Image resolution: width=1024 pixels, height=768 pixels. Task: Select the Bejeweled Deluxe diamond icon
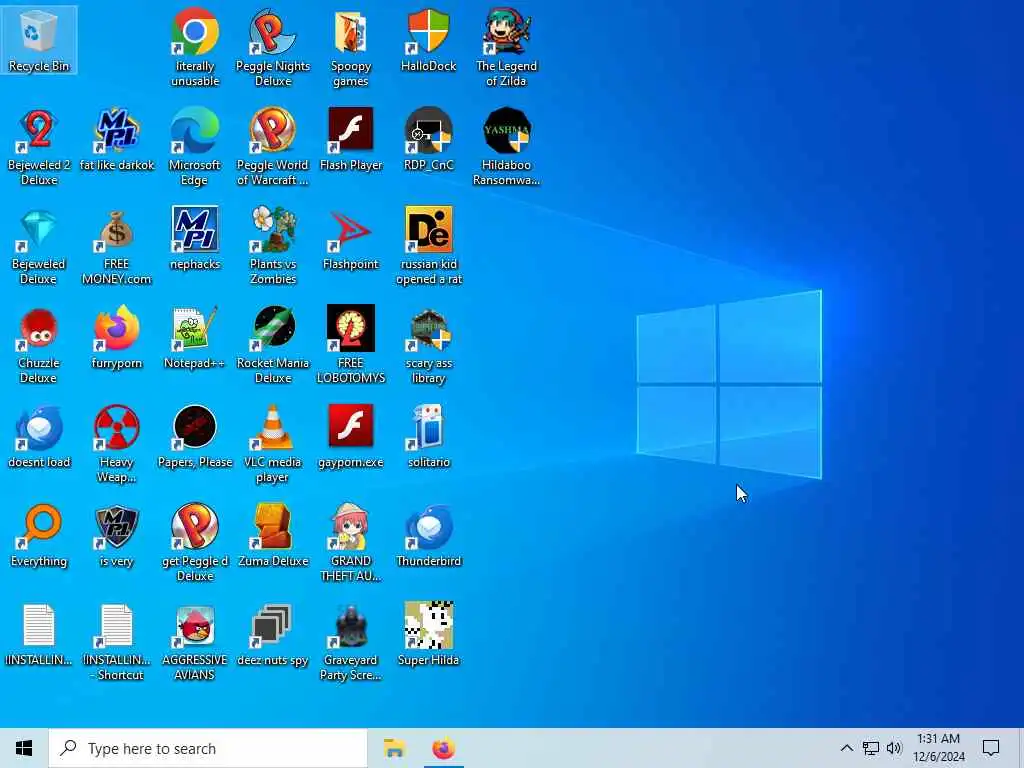[39, 246]
